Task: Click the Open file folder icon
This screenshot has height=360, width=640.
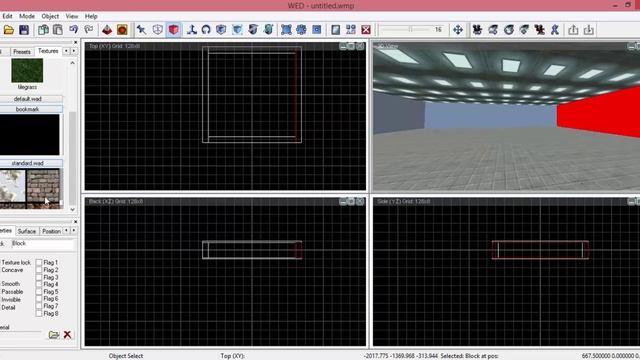Action: 9,30
